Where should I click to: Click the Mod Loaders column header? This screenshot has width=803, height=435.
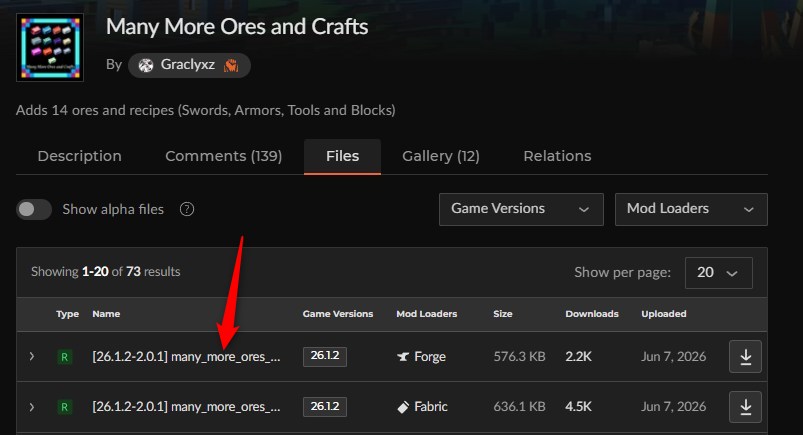[x=427, y=314]
